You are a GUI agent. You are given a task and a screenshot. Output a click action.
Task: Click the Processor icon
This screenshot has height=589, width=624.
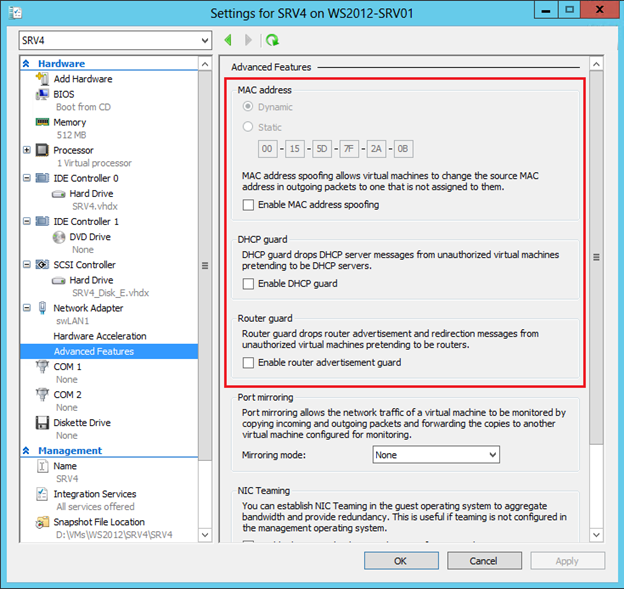[x=42, y=150]
